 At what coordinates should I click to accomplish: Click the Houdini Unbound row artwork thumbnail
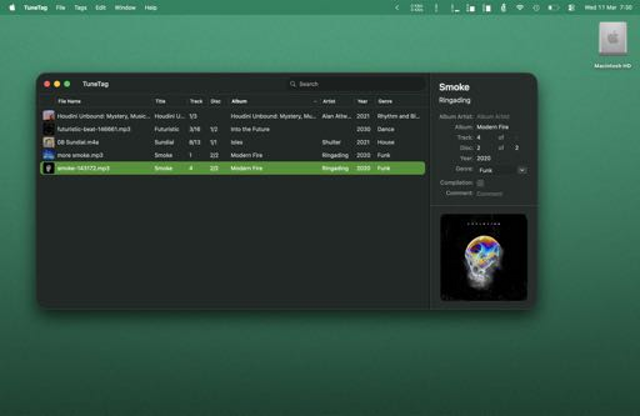pyautogui.click(x=49, y=116)
